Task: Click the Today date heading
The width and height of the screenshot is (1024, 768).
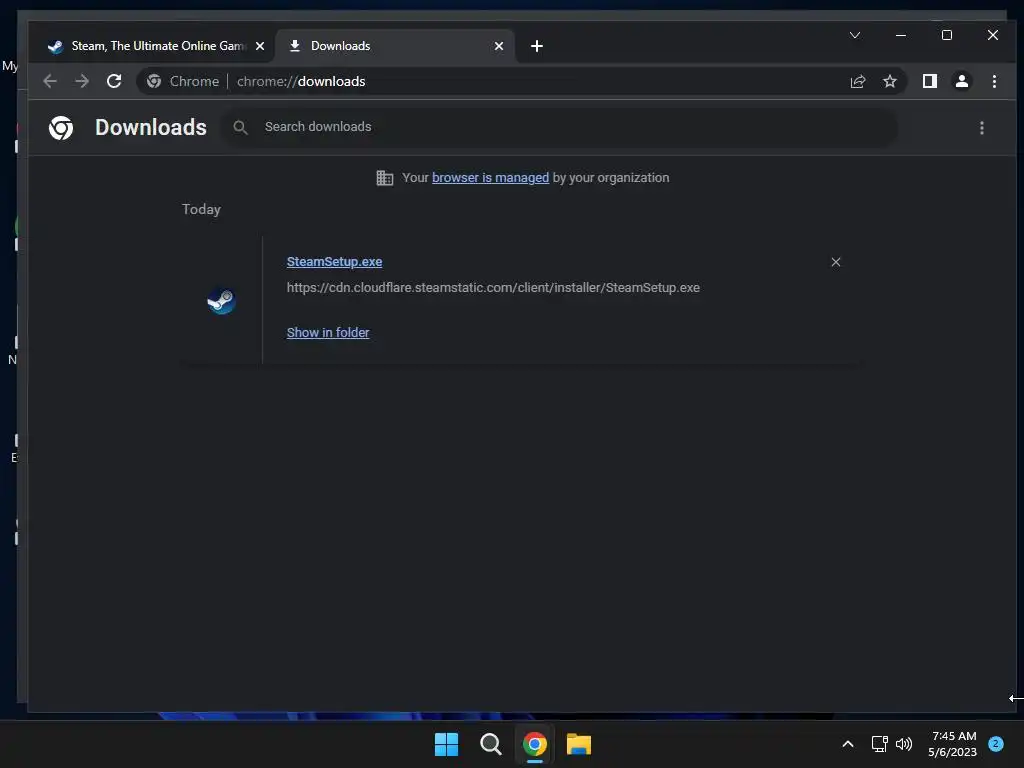Action: (201, 209)
